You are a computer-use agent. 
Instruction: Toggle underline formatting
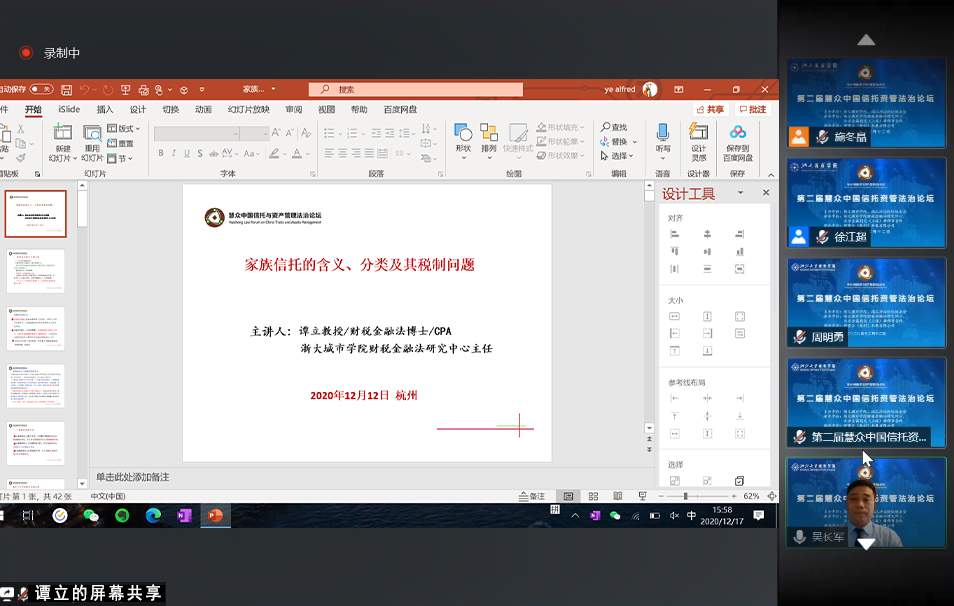[187, 152]
